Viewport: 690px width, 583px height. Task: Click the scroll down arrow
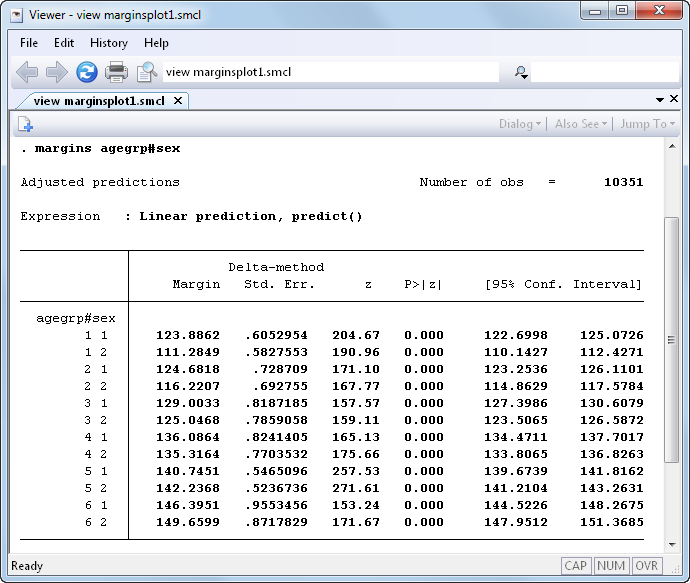coord(672,545)
